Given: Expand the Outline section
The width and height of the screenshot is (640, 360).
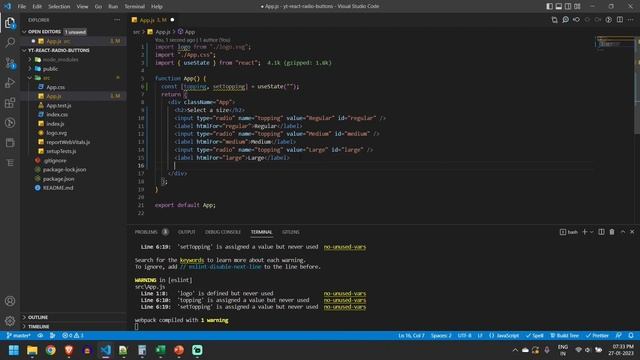Looking at the screenshot, I should 24,317.
